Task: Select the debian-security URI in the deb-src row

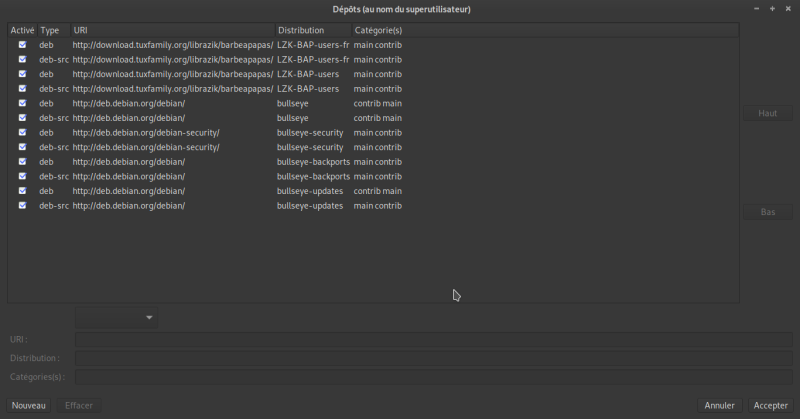Action: click(146, 147)
